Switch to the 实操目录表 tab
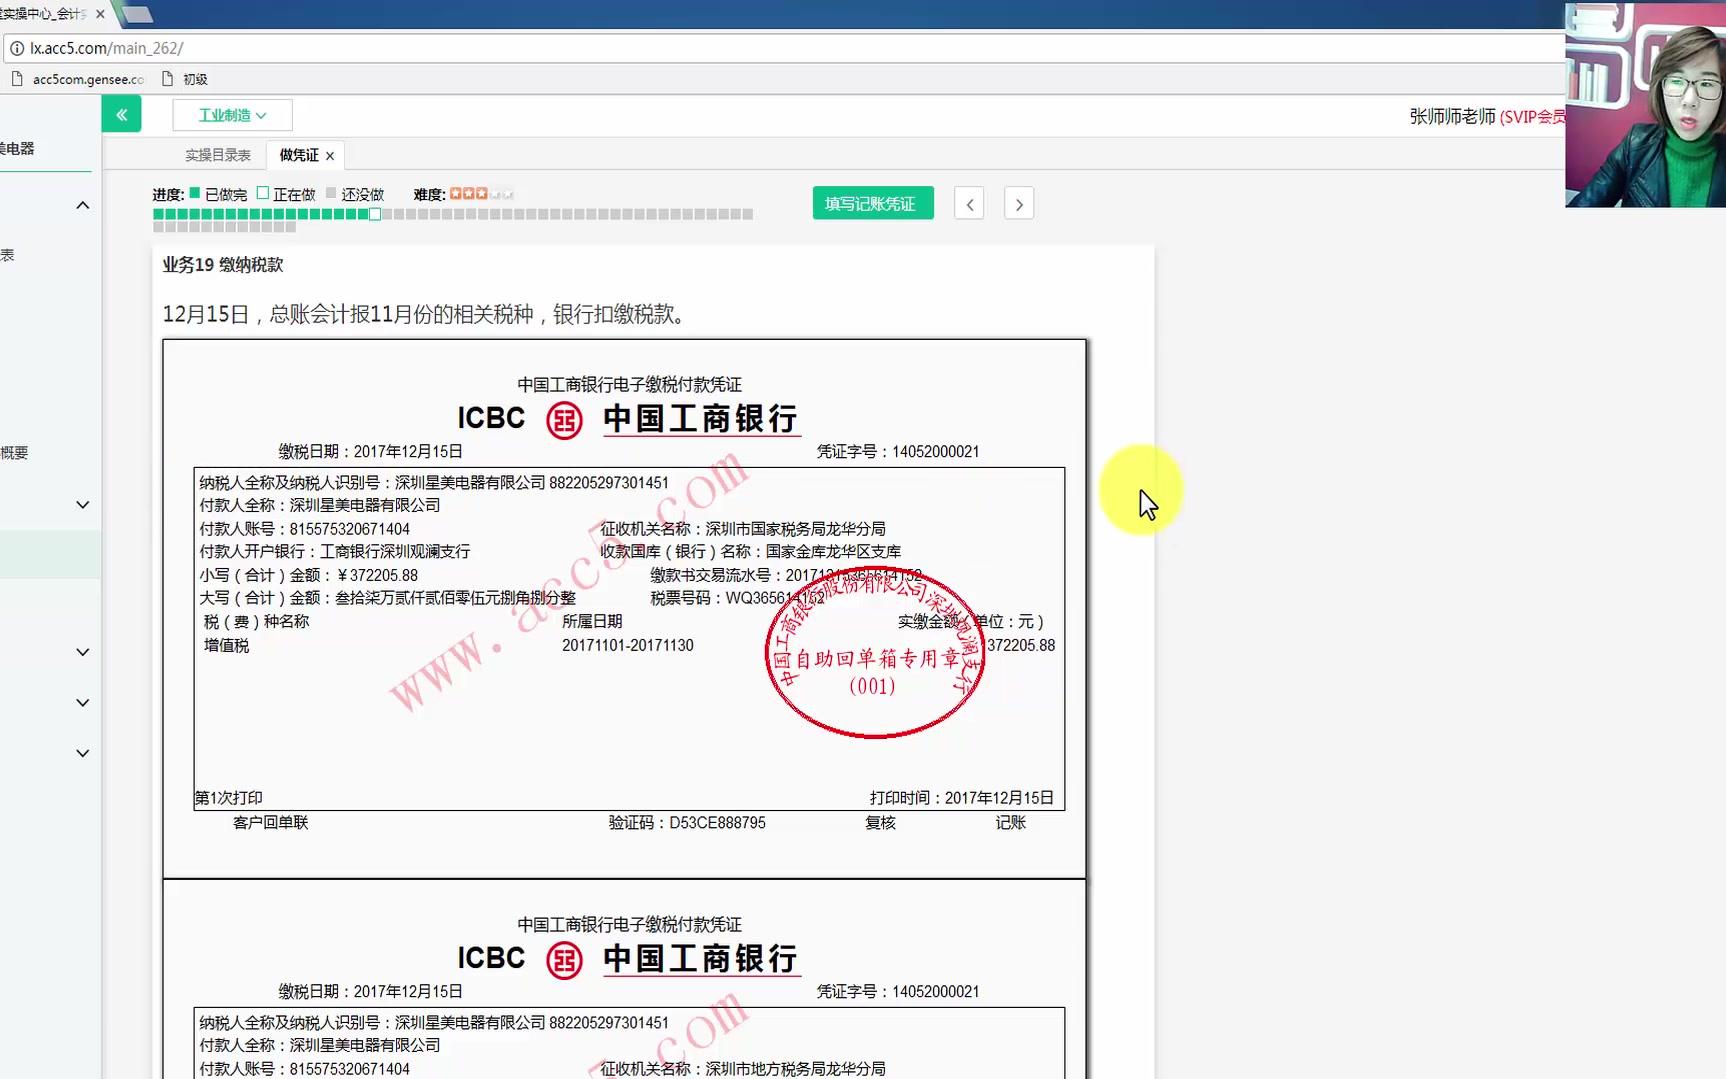 click(218, 154)
